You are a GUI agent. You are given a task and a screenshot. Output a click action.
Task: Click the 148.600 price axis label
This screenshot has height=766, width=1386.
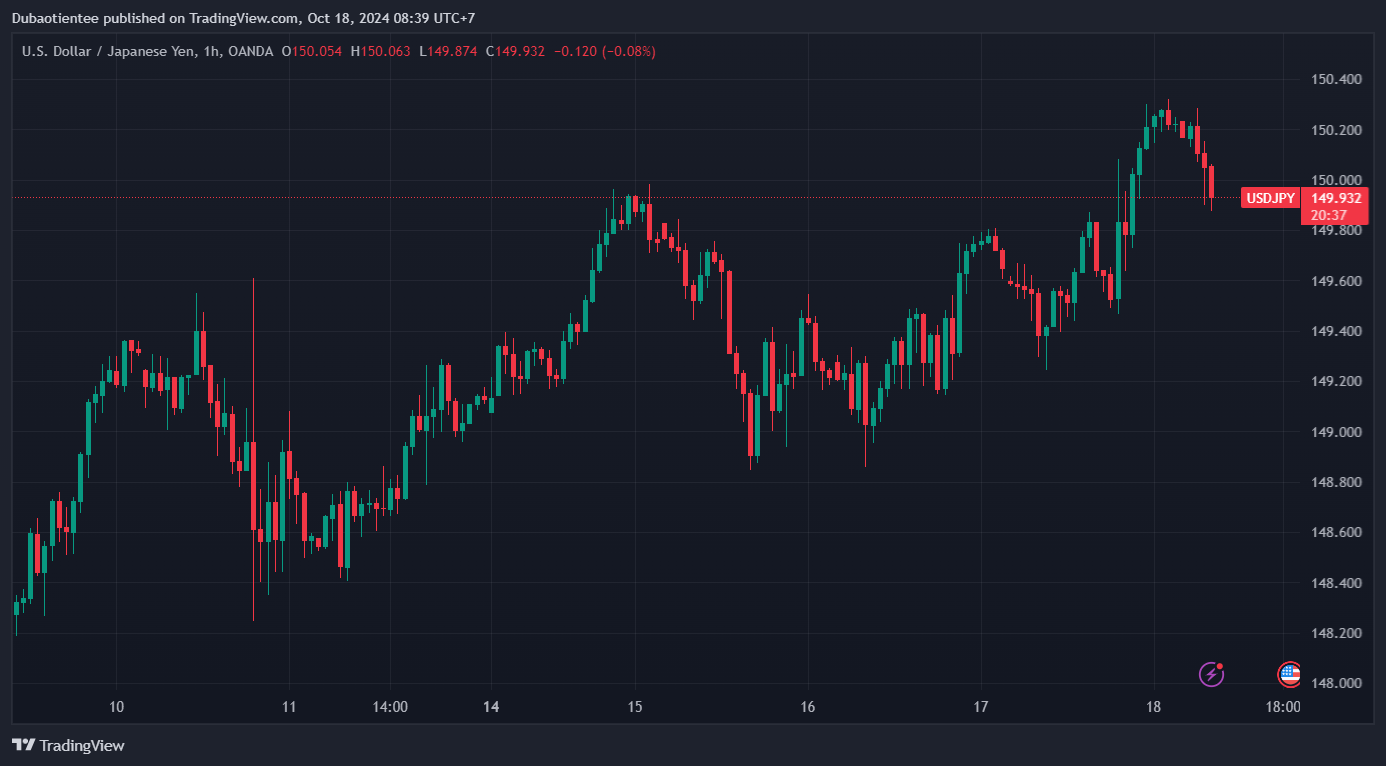coord(1337,532)
